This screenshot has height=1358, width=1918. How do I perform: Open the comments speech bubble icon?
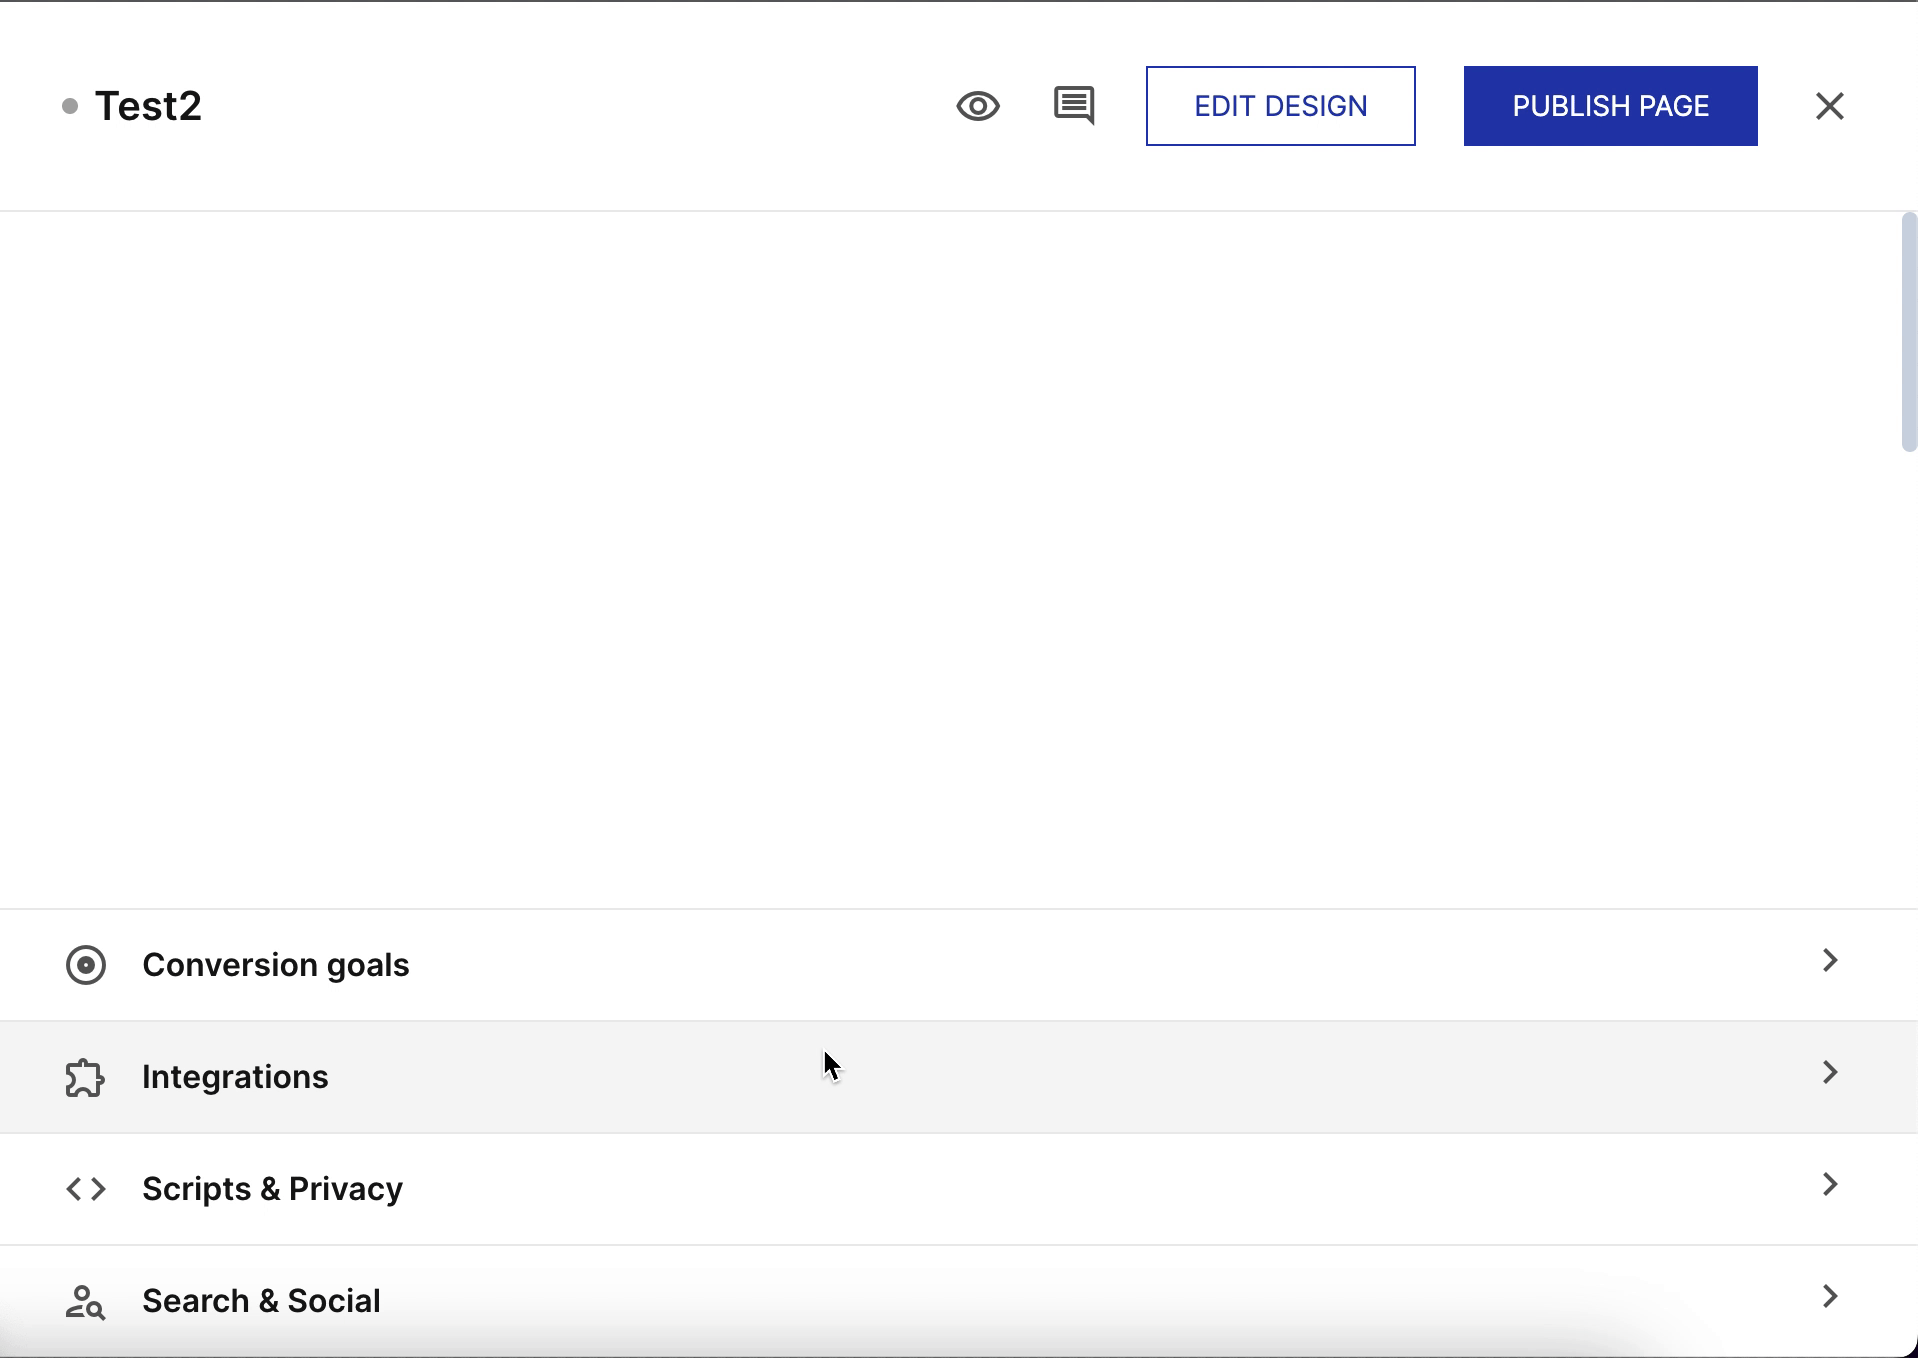(x=1074, y=105)
